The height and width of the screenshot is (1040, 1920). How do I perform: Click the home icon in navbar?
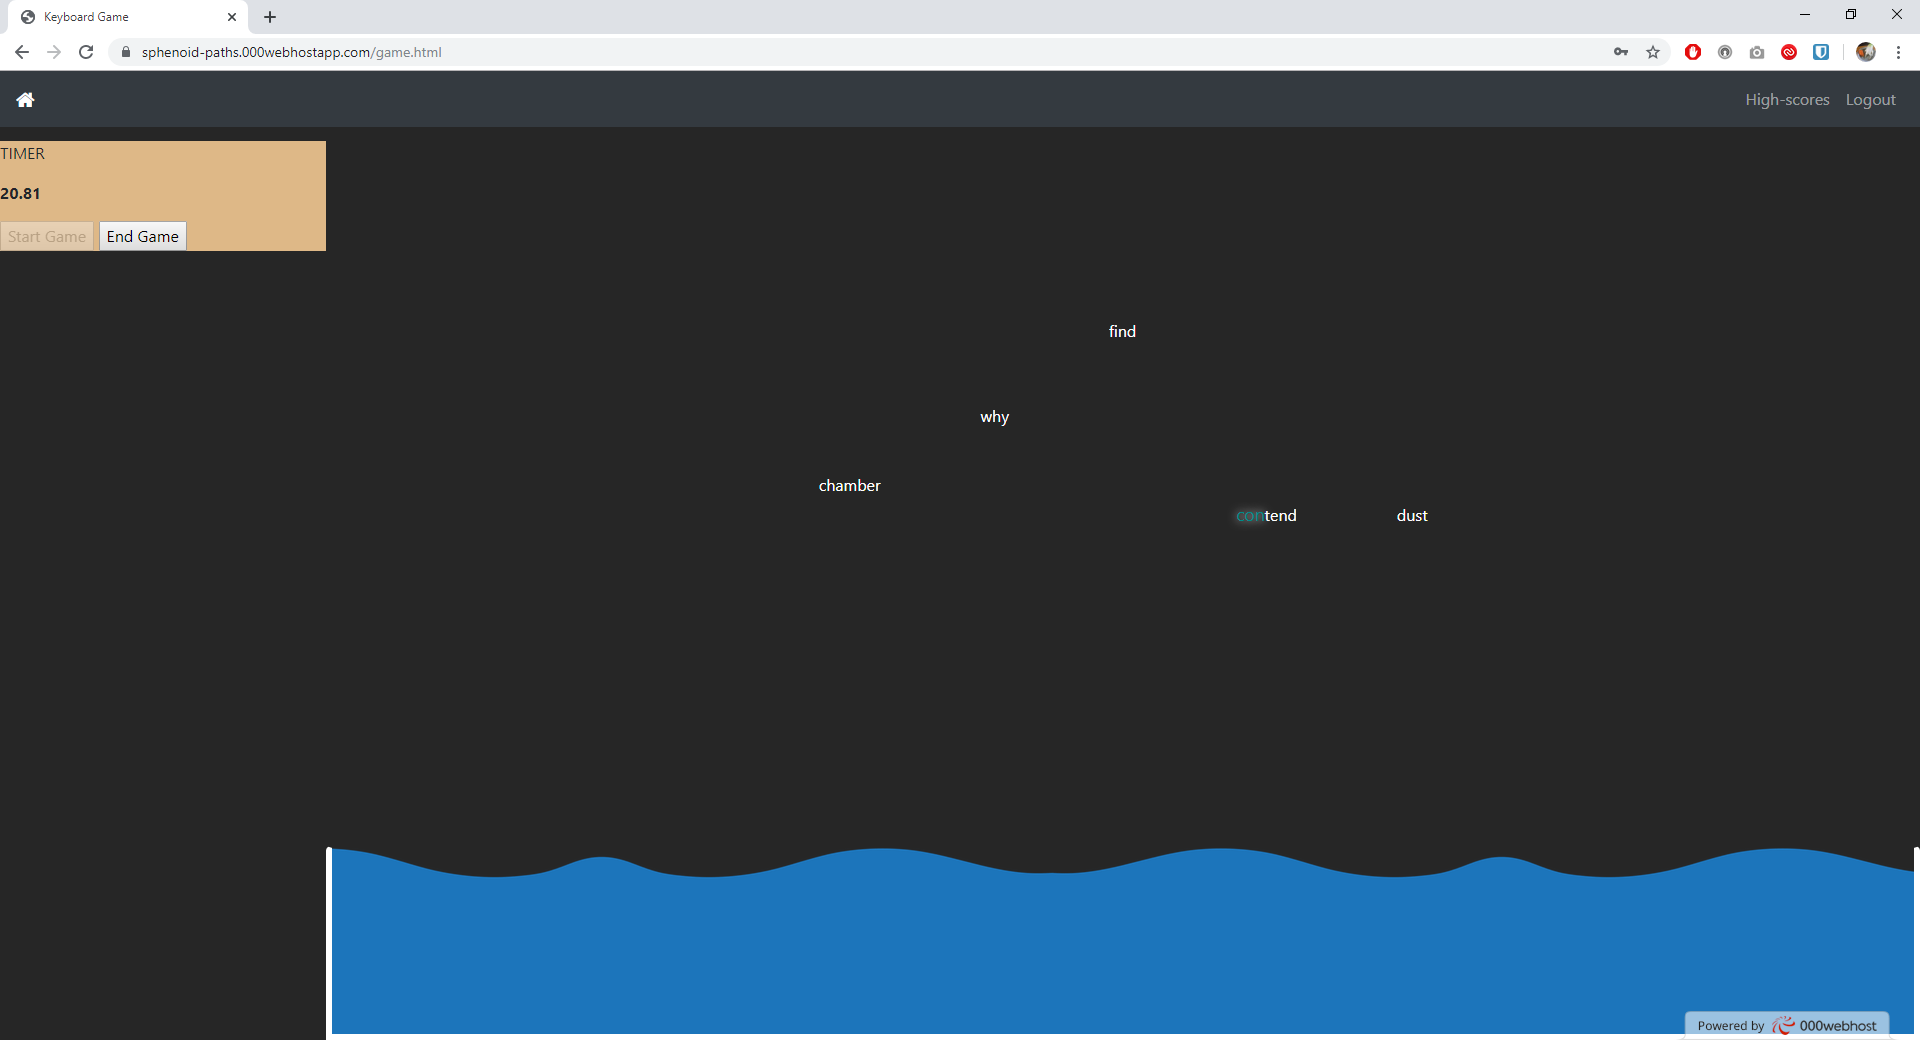25,100
